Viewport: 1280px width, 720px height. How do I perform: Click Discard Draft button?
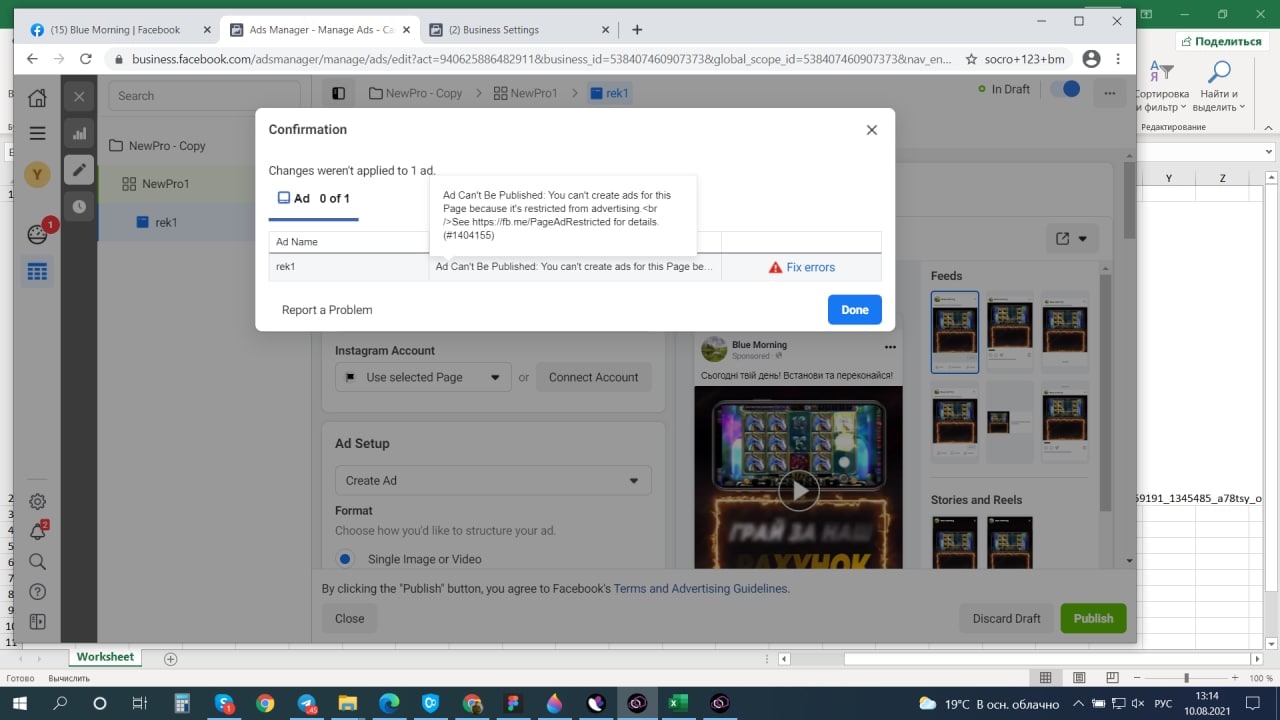point(1006,618)
